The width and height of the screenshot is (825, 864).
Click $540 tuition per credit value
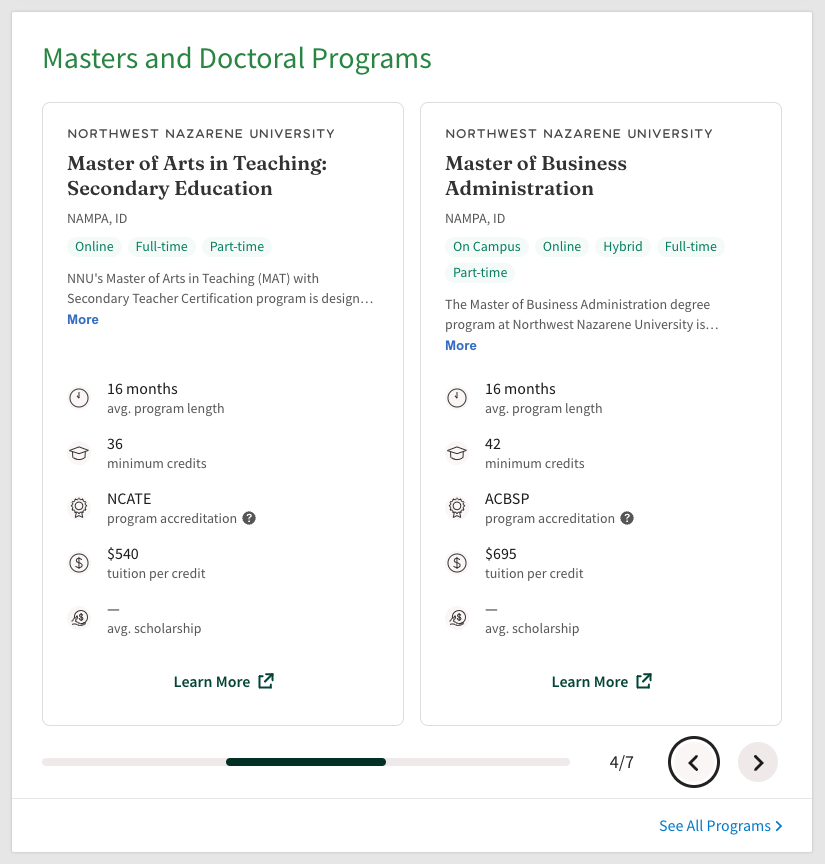click(123, 554)
